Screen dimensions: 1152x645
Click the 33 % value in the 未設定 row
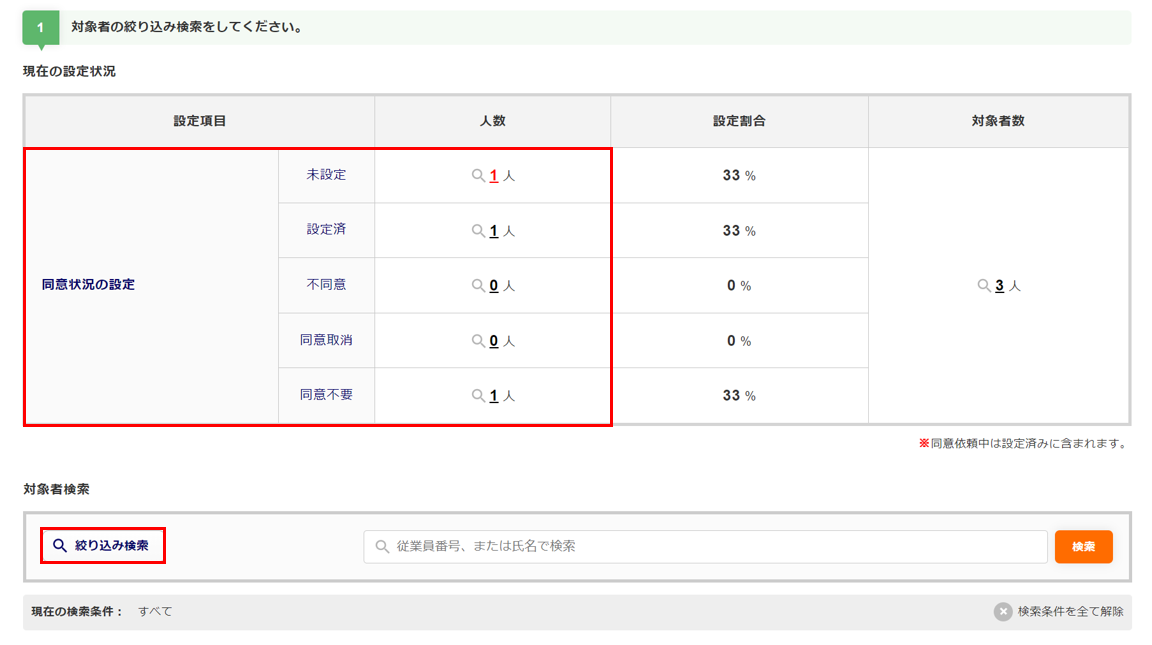[739, 176]
